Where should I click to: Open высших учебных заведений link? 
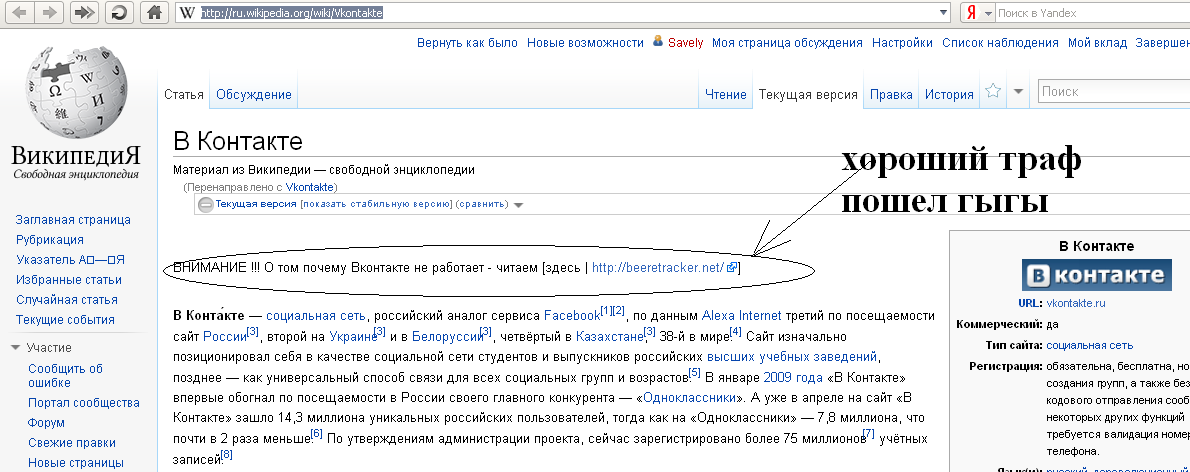(792, 357)
